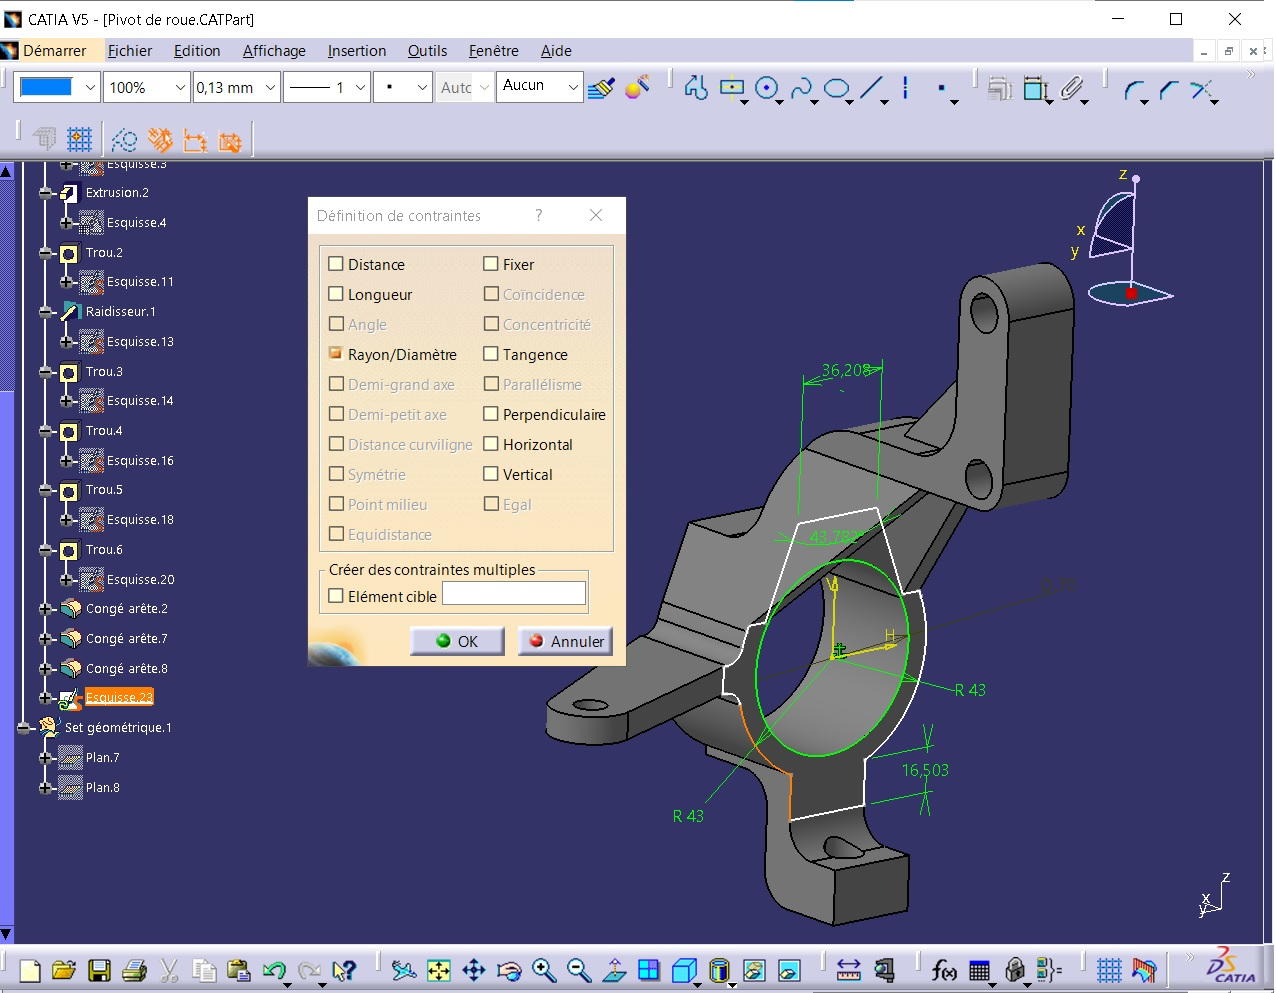Select the Profile sketch tool
Image resolution: width=1276 pixels, height=993 pixels.
tap(696, 88)
